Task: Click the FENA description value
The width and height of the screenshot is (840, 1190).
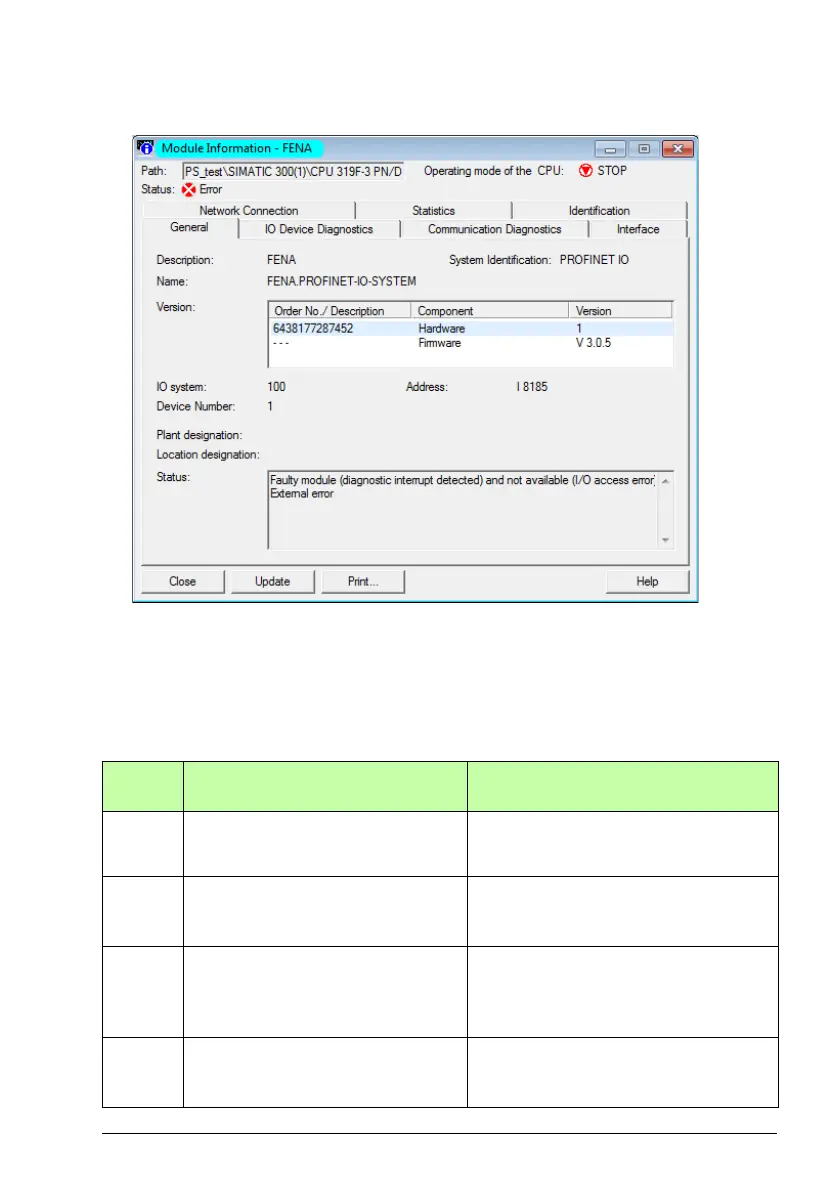Action: coord(282,260)
